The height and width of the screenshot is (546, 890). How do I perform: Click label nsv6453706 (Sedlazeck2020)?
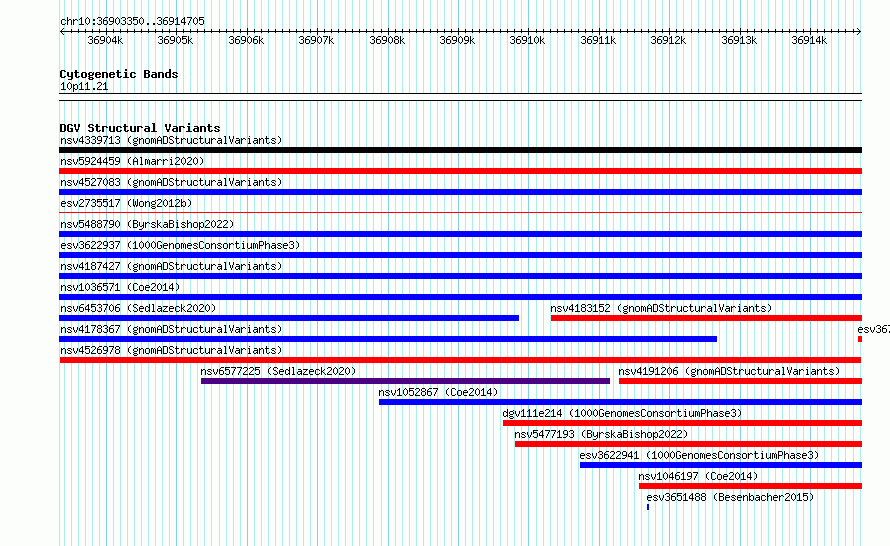click(x=138, y=308)
